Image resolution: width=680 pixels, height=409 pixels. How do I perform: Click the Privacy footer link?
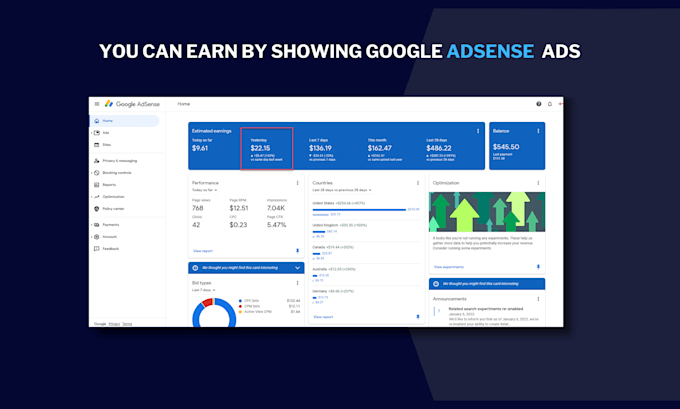point(114,324)
